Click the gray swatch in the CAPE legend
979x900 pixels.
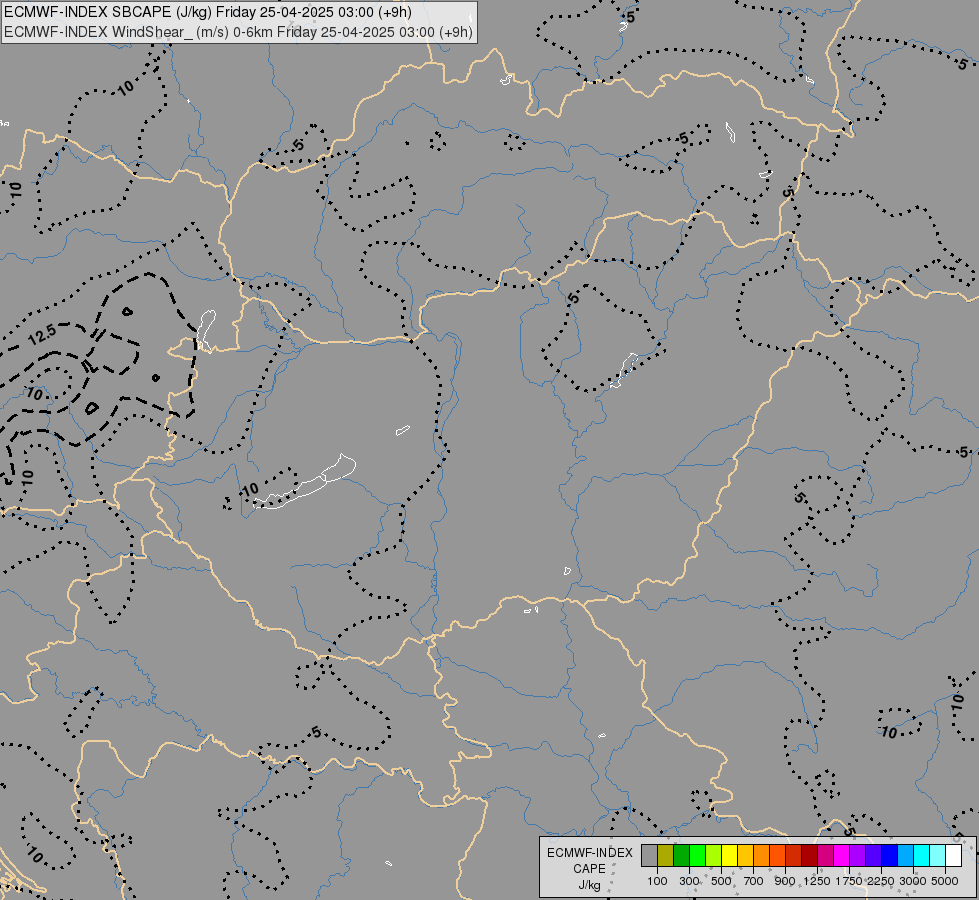tap(649, 856)
